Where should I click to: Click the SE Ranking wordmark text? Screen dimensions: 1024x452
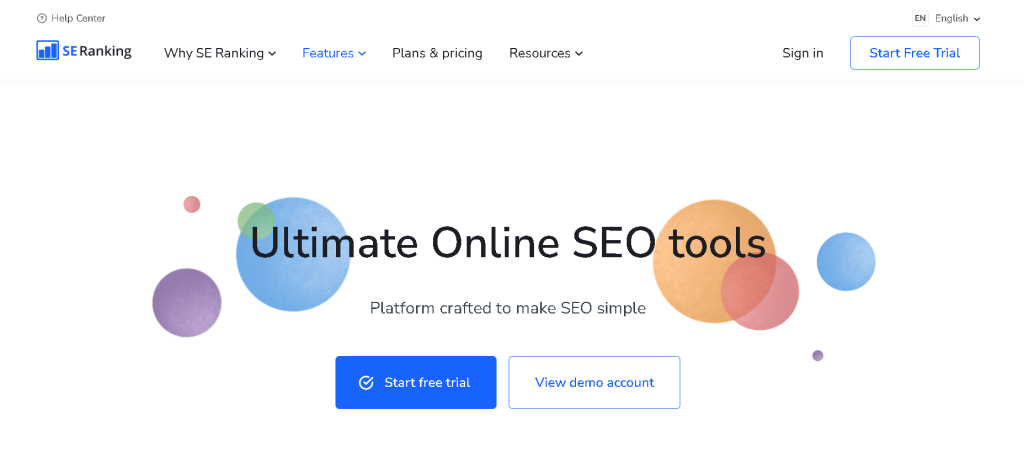point(97,51)
